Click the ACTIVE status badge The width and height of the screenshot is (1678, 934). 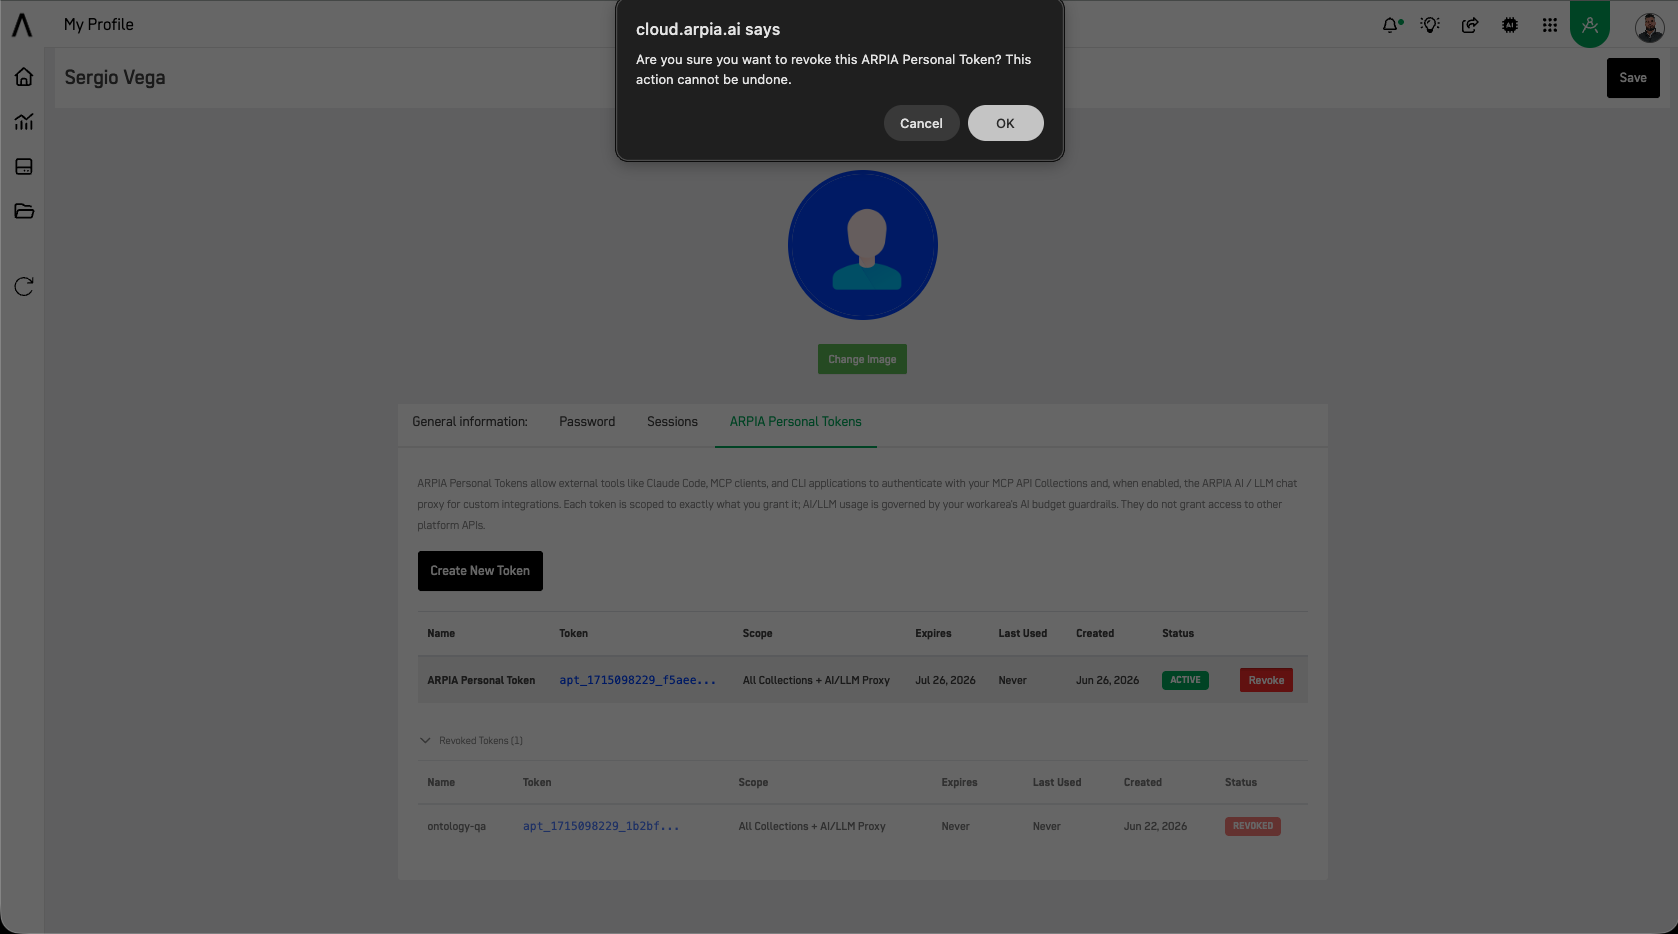pyautogui.click(x=1185, y=680)
